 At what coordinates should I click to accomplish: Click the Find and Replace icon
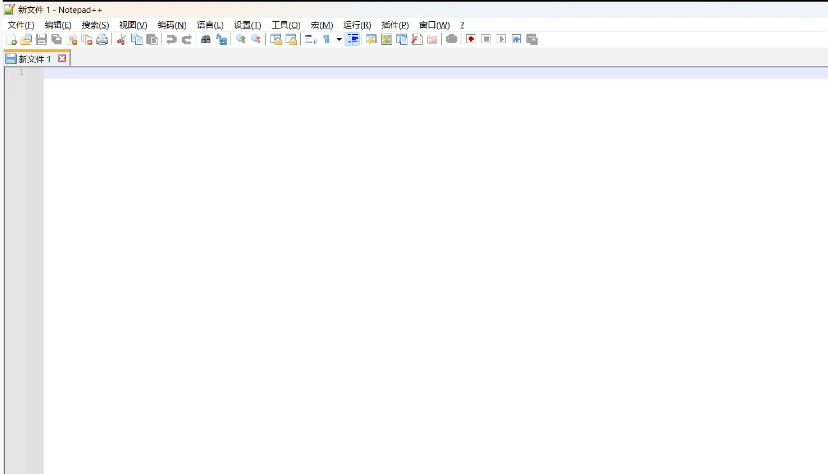coord(221,39)
